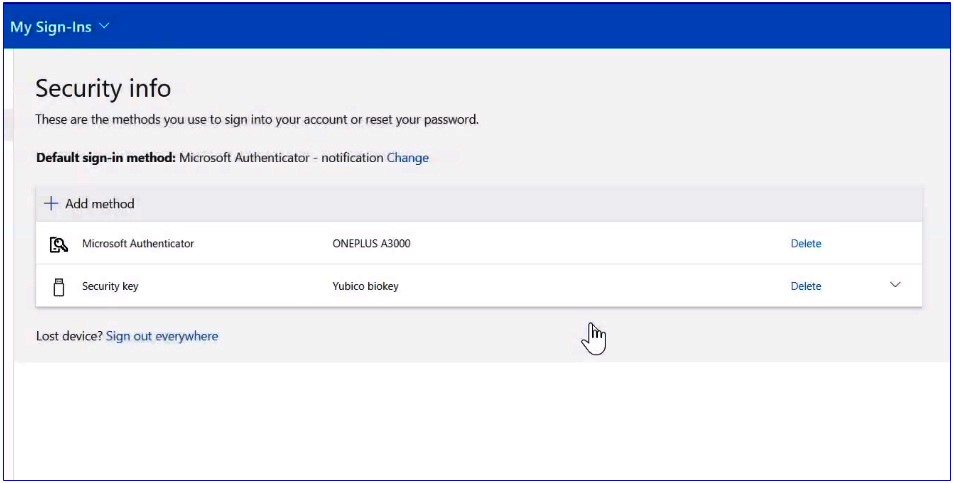Delete the Microsoft Authenticator method
Screen dimensions: 954x483
click(x=806, y=243)
